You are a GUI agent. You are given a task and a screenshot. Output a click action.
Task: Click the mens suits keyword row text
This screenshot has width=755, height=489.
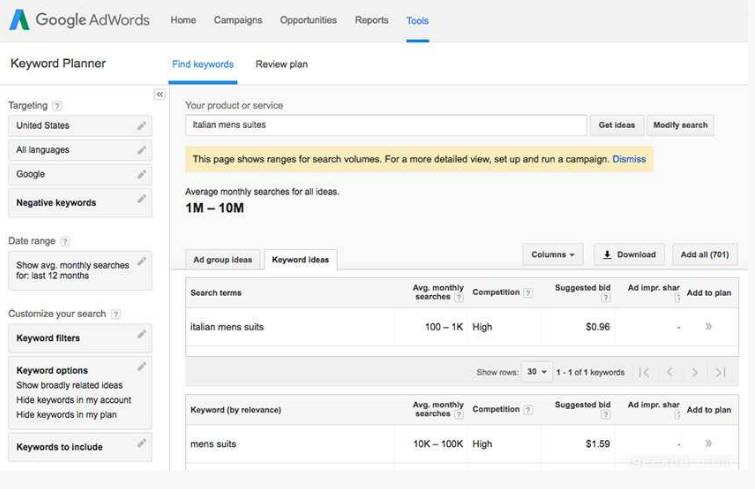[213, 444]
